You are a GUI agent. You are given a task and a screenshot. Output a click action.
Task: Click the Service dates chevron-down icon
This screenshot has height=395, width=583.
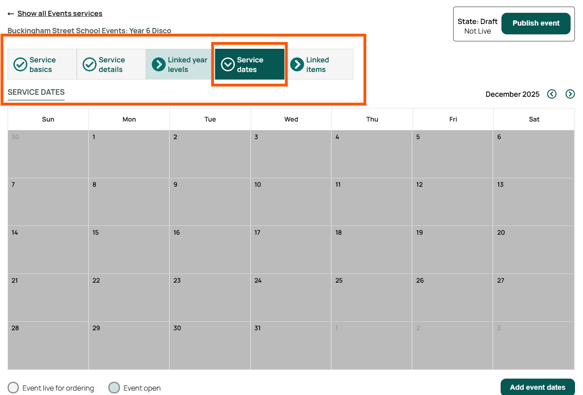[x=228, y=64]
